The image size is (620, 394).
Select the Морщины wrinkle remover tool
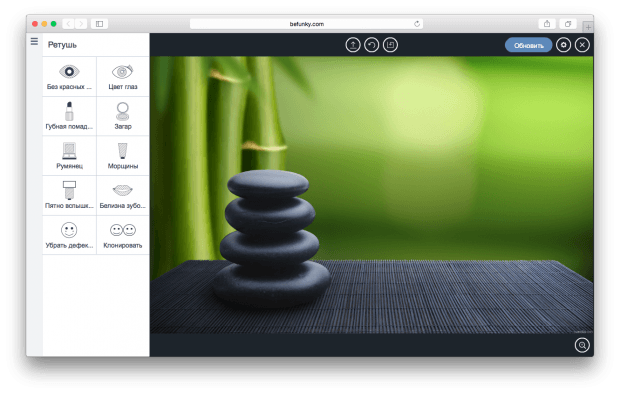point(123,156)
